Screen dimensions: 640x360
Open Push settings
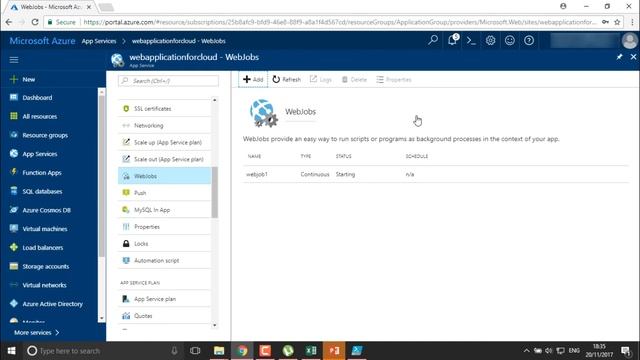pyautogui.click(x=165, y=193)
